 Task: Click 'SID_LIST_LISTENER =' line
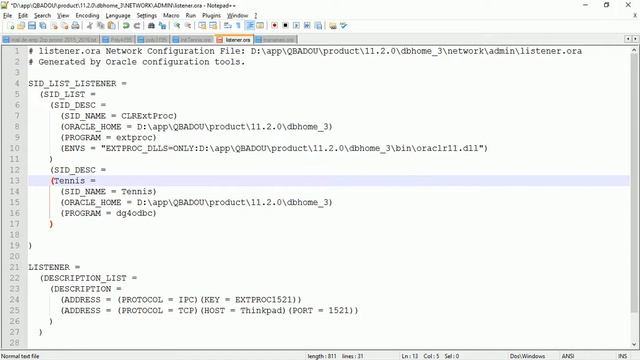click(77, 84)
